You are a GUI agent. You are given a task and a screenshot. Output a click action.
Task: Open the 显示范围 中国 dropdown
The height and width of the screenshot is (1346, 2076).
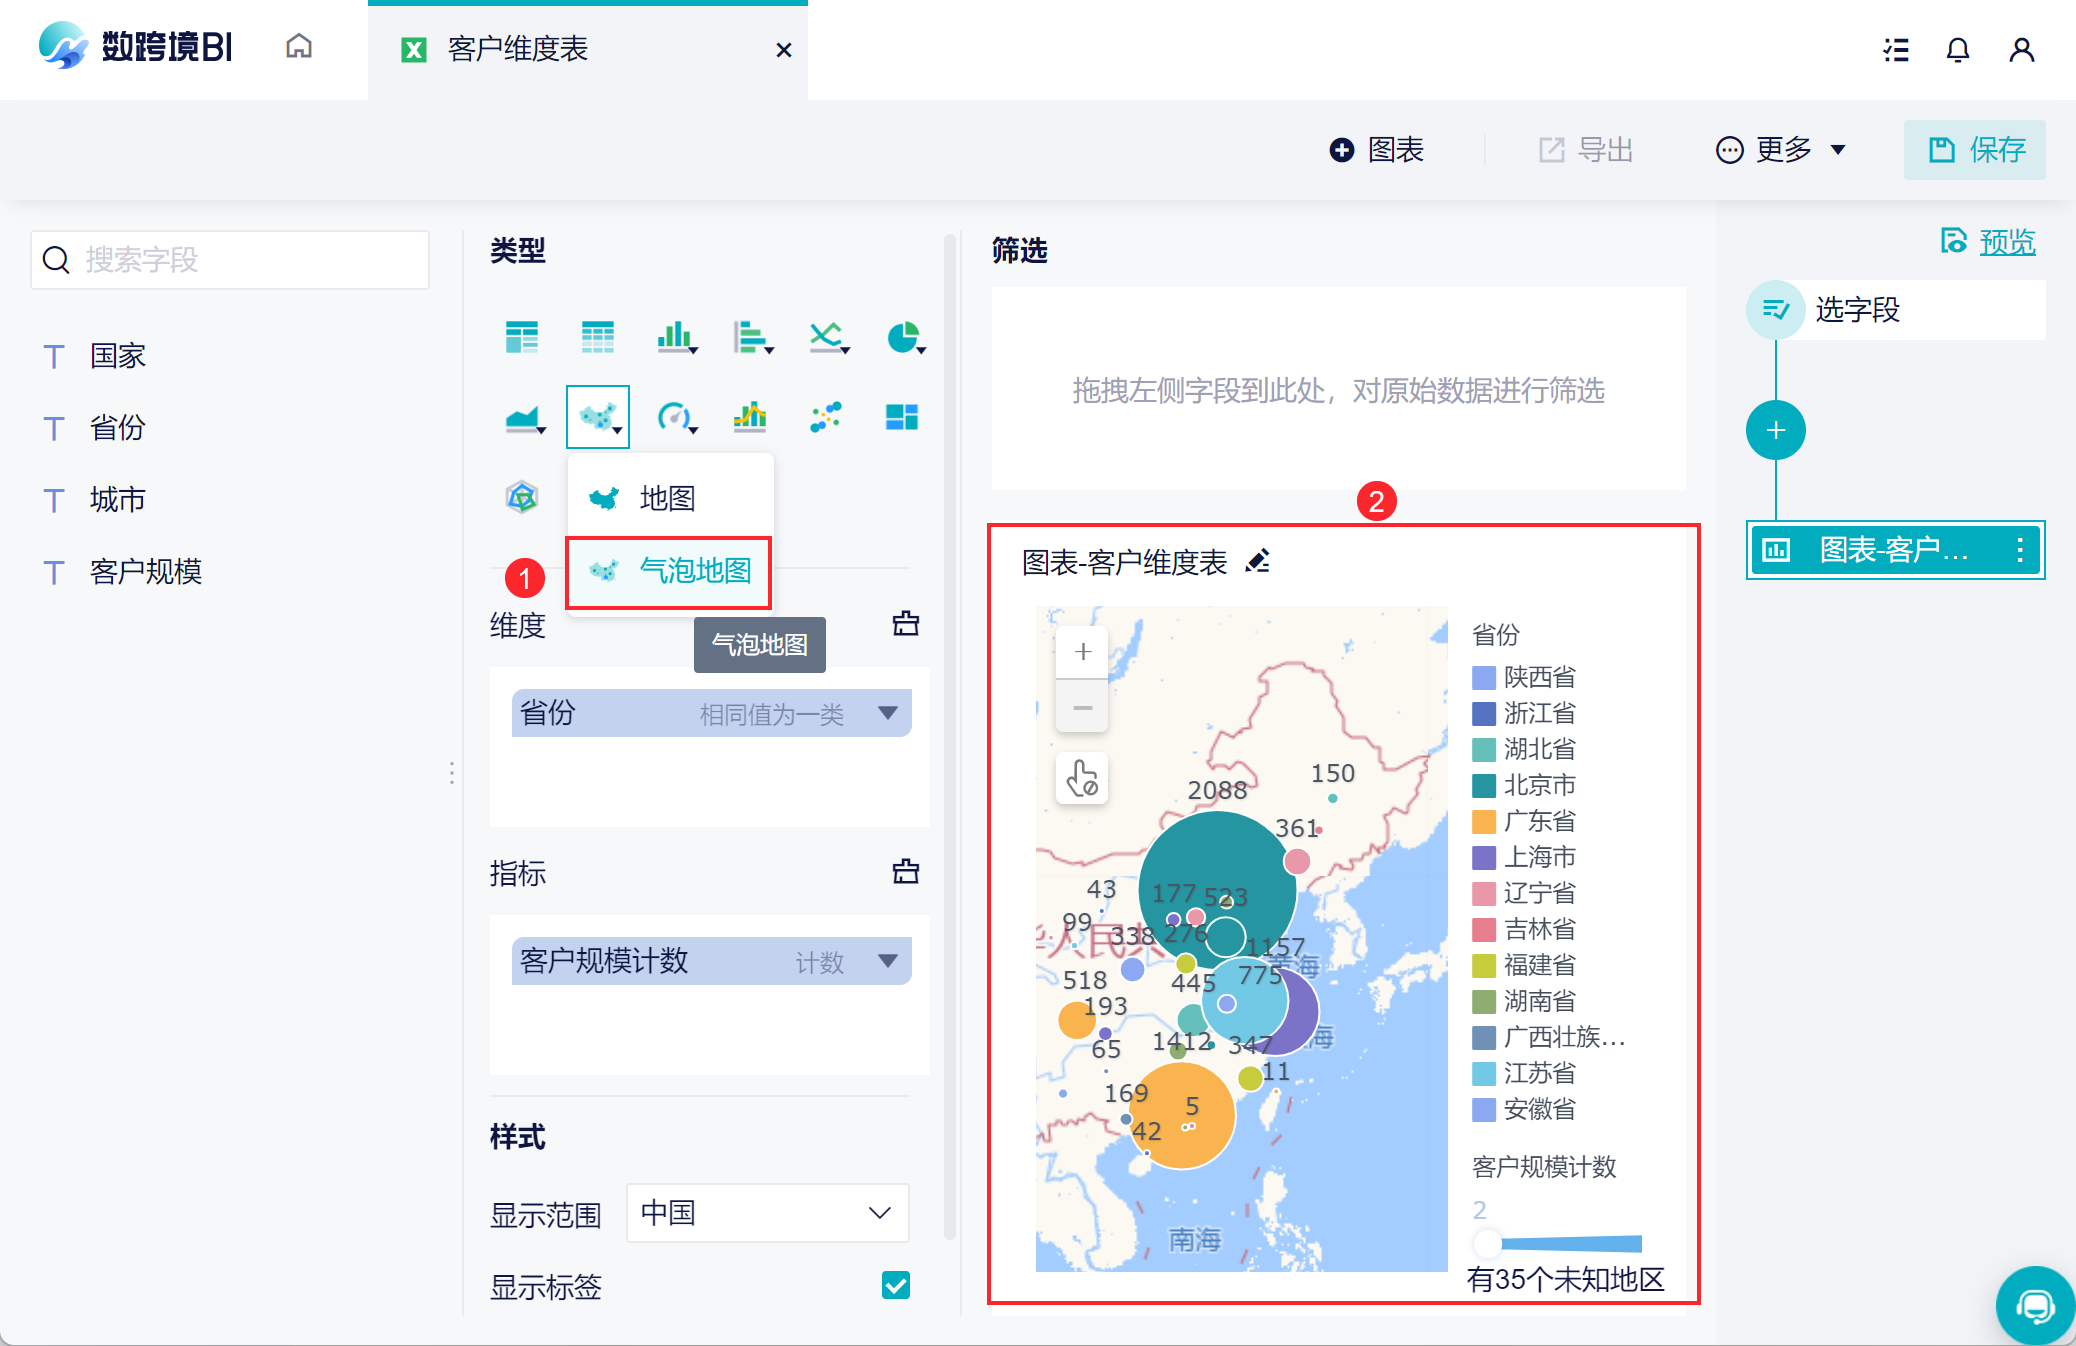[x=767, y=1213]
